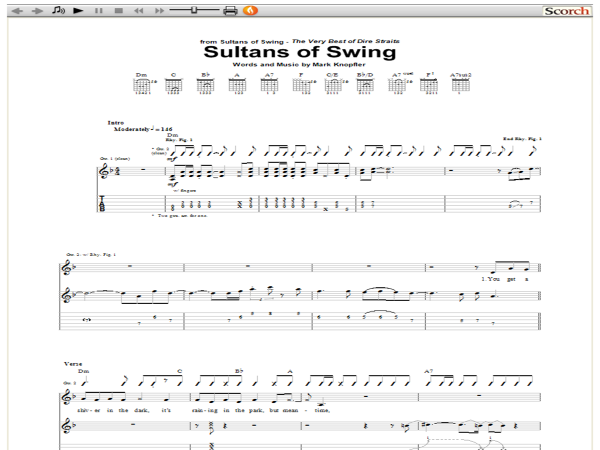Adjust the tempo slider handle

pyautogui.click(x=194, y=10)
